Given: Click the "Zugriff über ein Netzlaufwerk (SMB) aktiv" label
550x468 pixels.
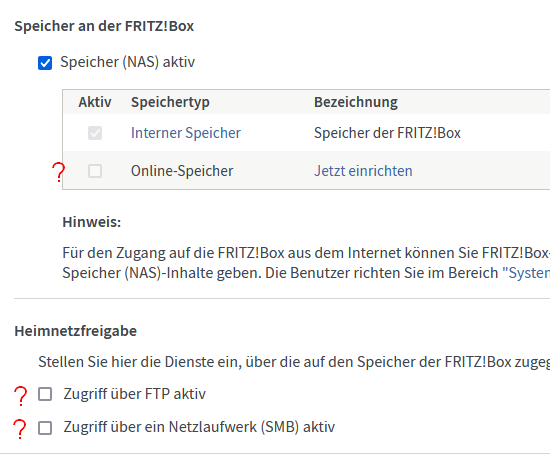Looking at the screenshot, I should point(199,427).
